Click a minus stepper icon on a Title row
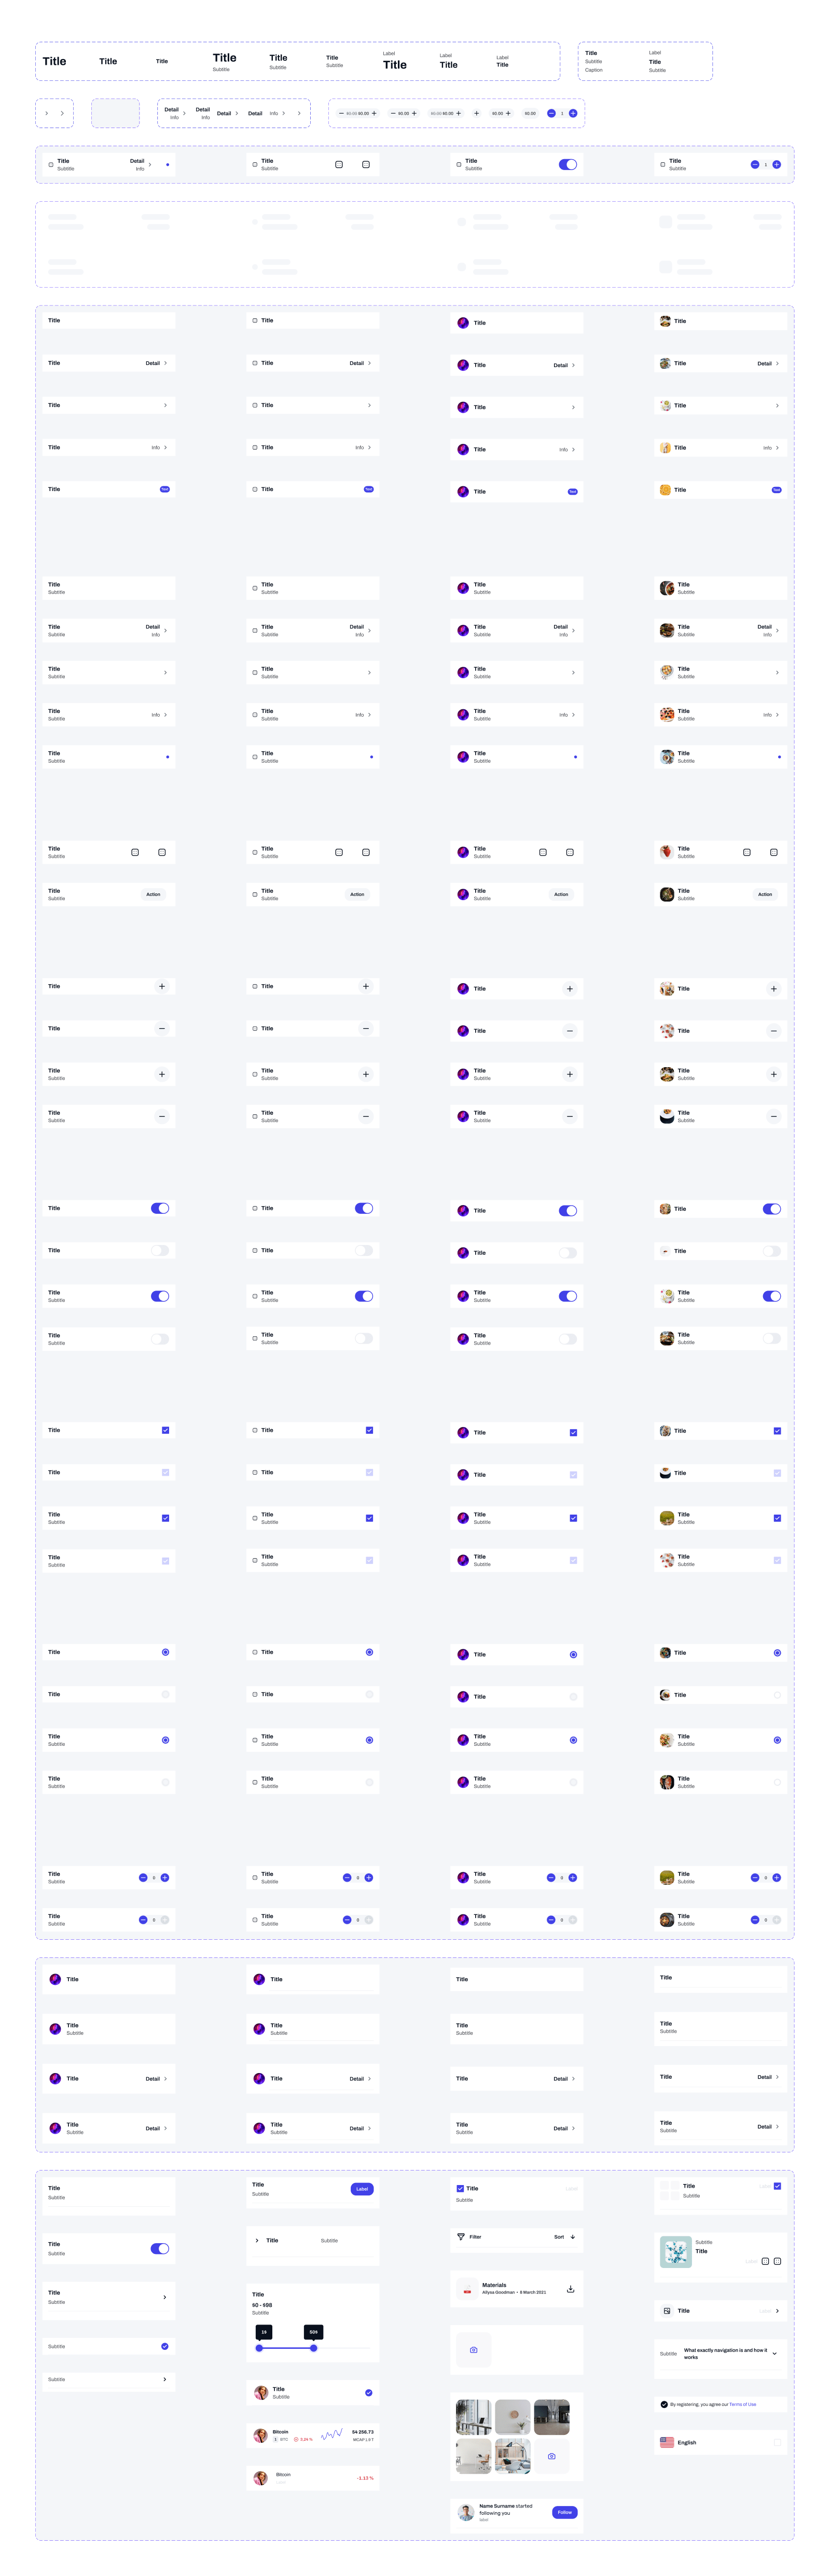This screenshot has height=2576, width=830. pyautogui.click(x=161, y=1028)
